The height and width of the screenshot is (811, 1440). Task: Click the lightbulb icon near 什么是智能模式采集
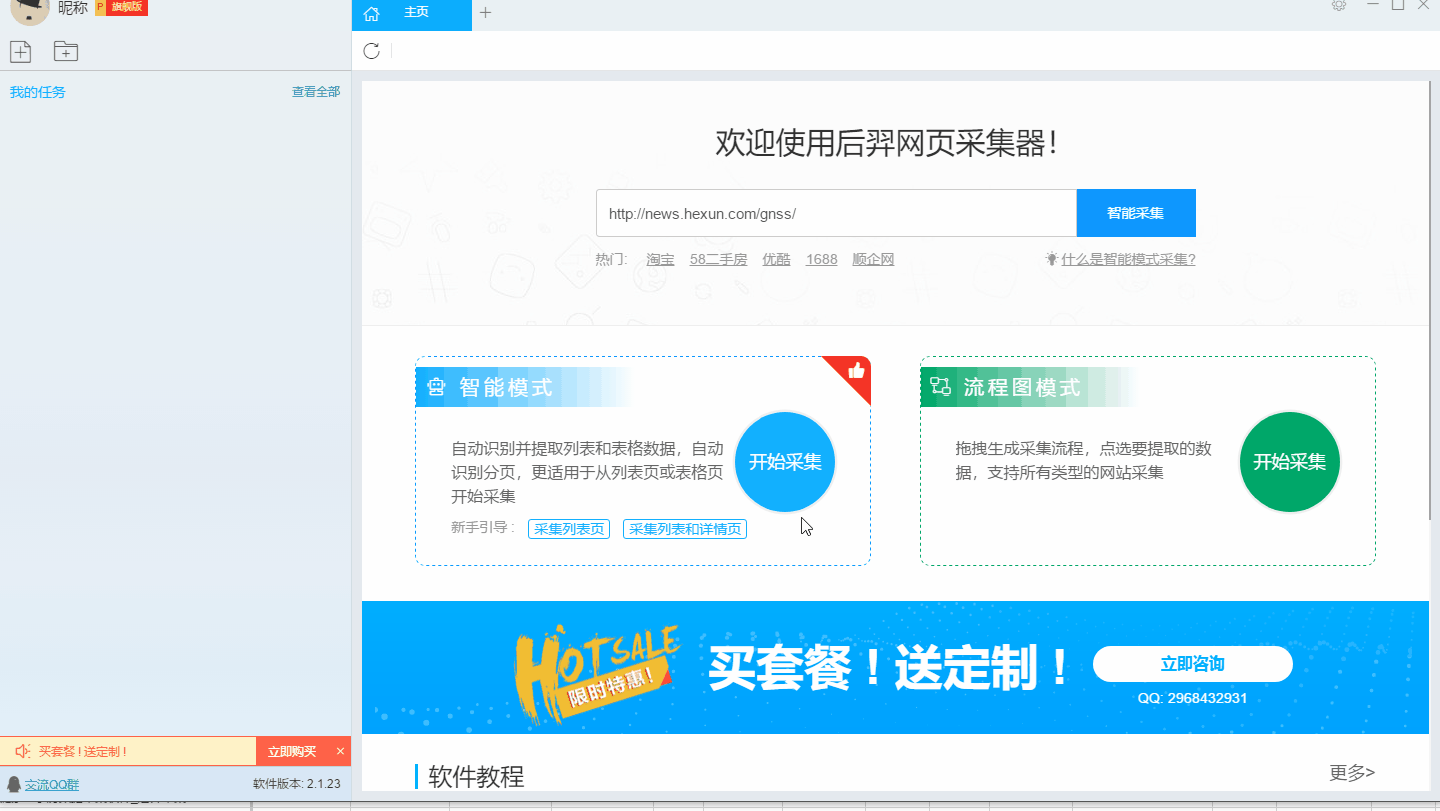click(1051, 258)
